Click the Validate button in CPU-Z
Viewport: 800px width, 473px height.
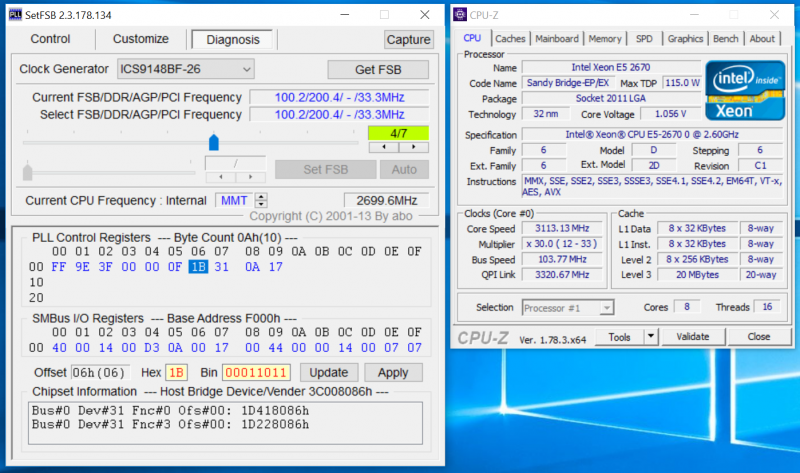click(693, 337)
